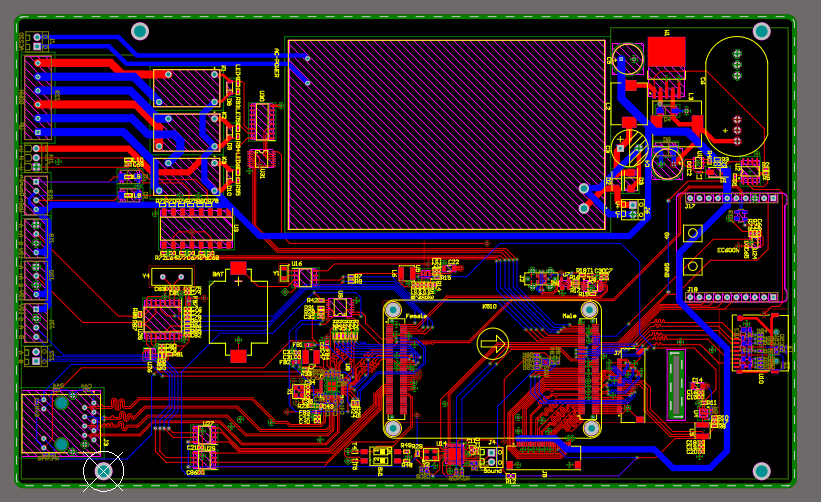Click the large hatched AC-POWER module
Viewport: 821px width, 502px height.
pyautogui.click(x=446, y=135)
